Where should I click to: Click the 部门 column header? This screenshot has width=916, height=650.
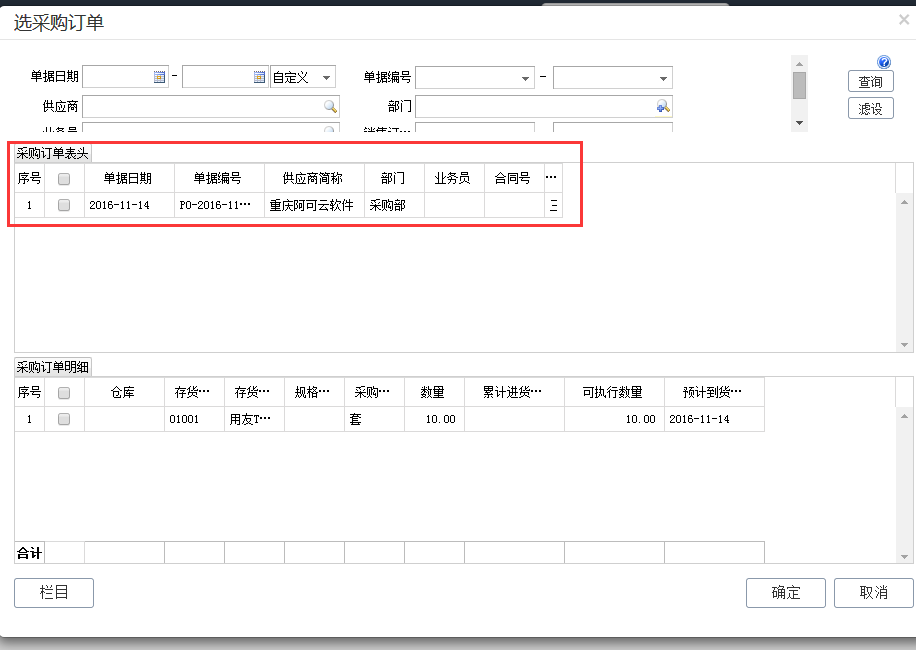394,178
